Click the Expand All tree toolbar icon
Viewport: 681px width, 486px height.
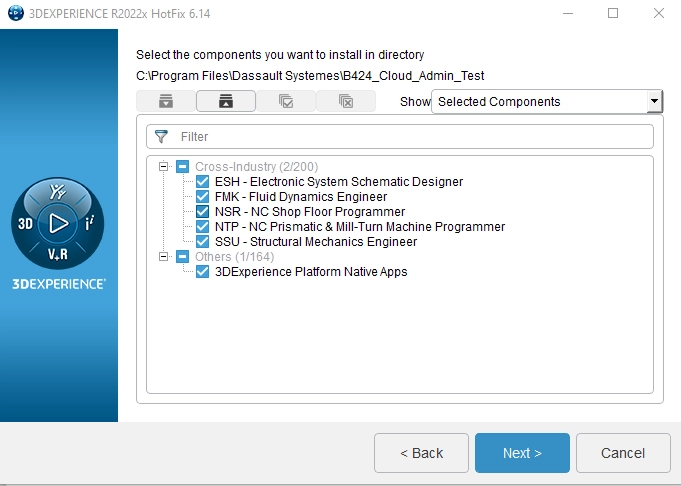[x=166, y=101]
